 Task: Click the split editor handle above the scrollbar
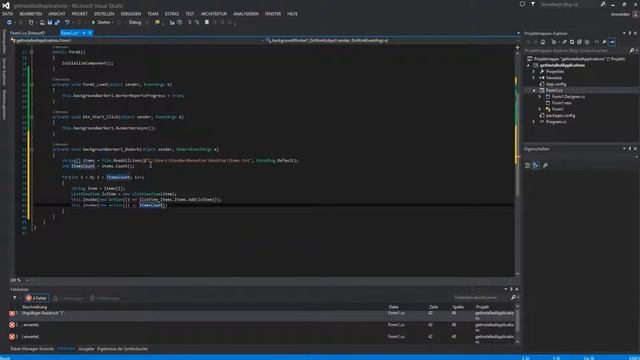point(517,47)
